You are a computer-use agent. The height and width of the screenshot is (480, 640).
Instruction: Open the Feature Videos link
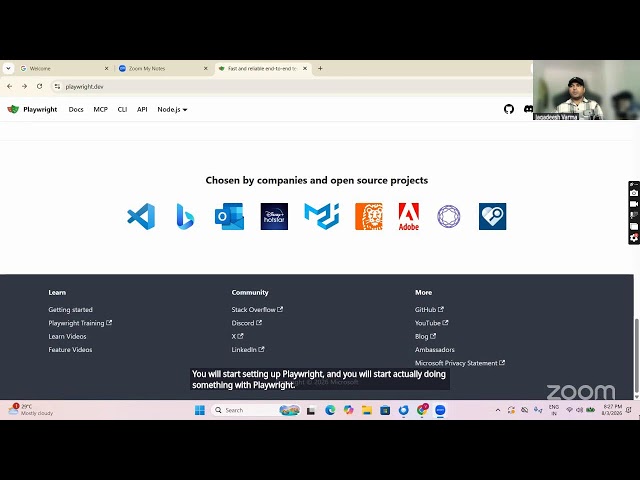click(70, 350)
